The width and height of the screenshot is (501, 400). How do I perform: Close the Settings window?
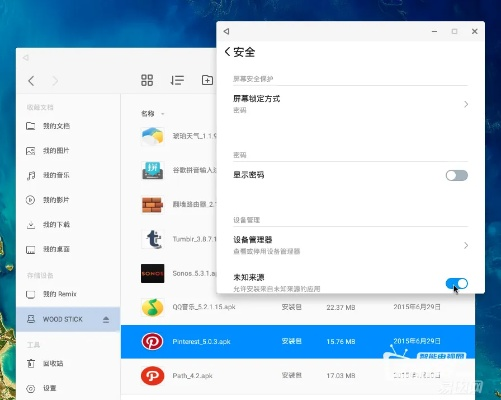click(x=475, y=31)
